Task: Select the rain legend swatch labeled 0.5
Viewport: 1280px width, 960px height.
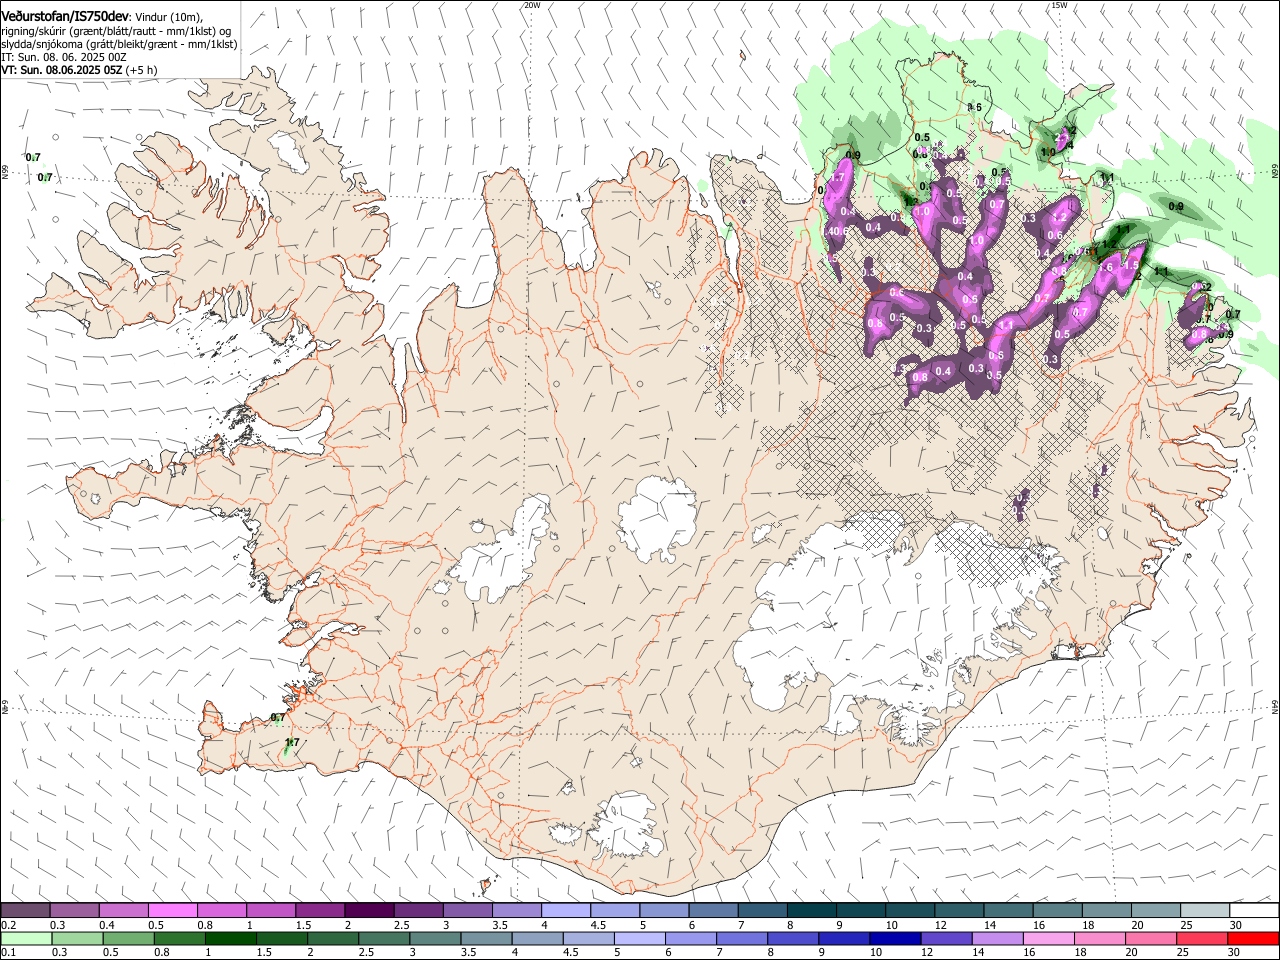Action: (x=127, y=939)
